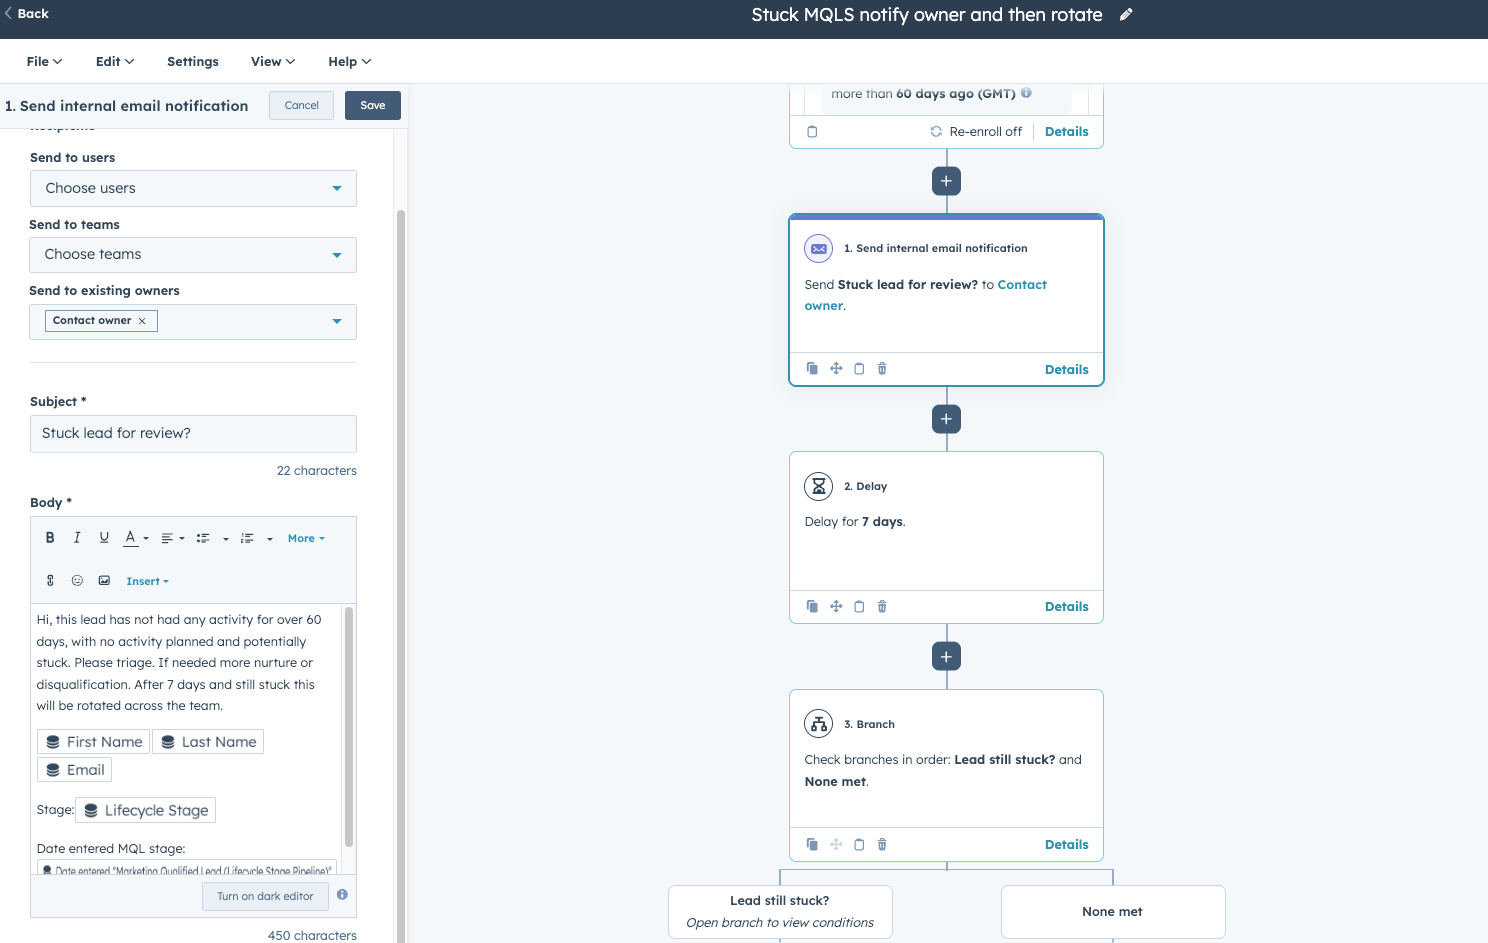This screenshot has width=1488, height=943.
Task: Click into the Subject input field
Action: point(193,434)
